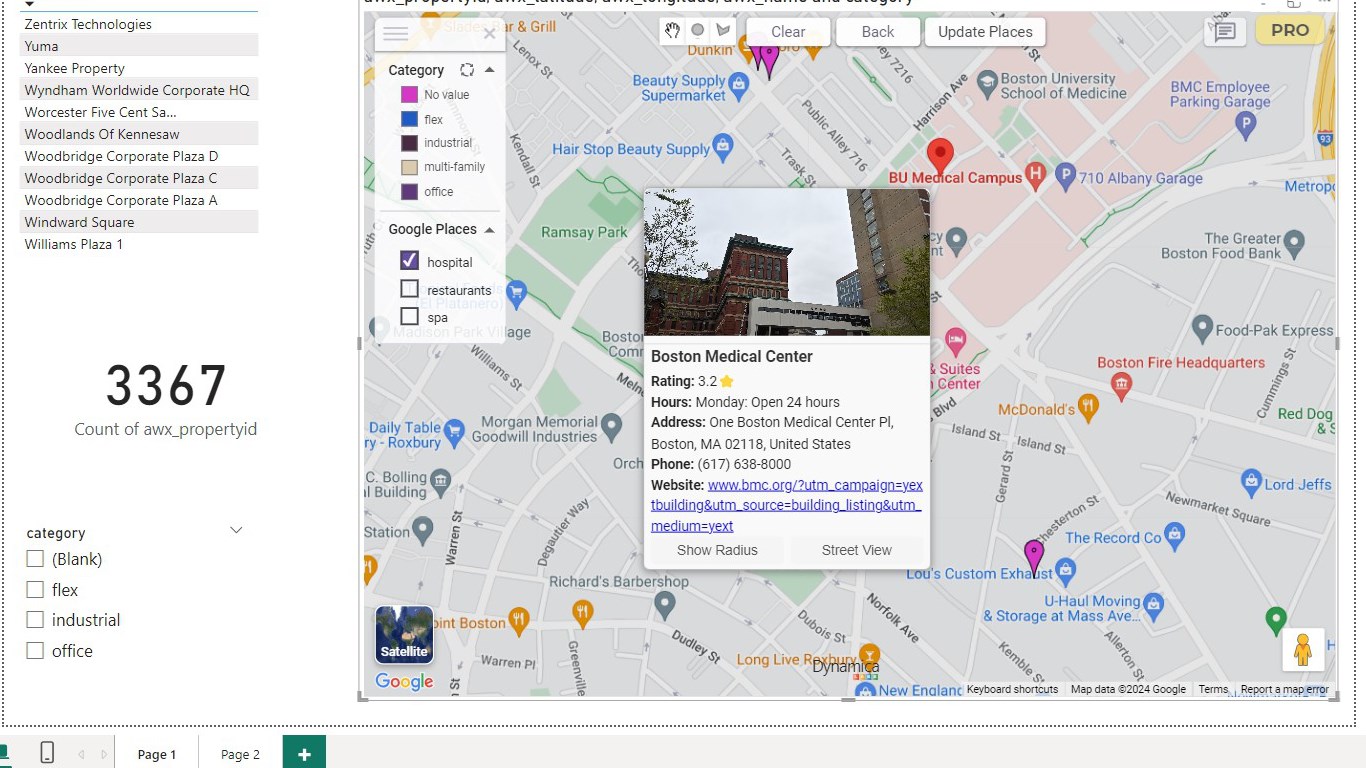Viewport: 1366px width, 768px height.
Task: Click the Boston Fire Headquarters icon
Action: [x=1121, y=383]
